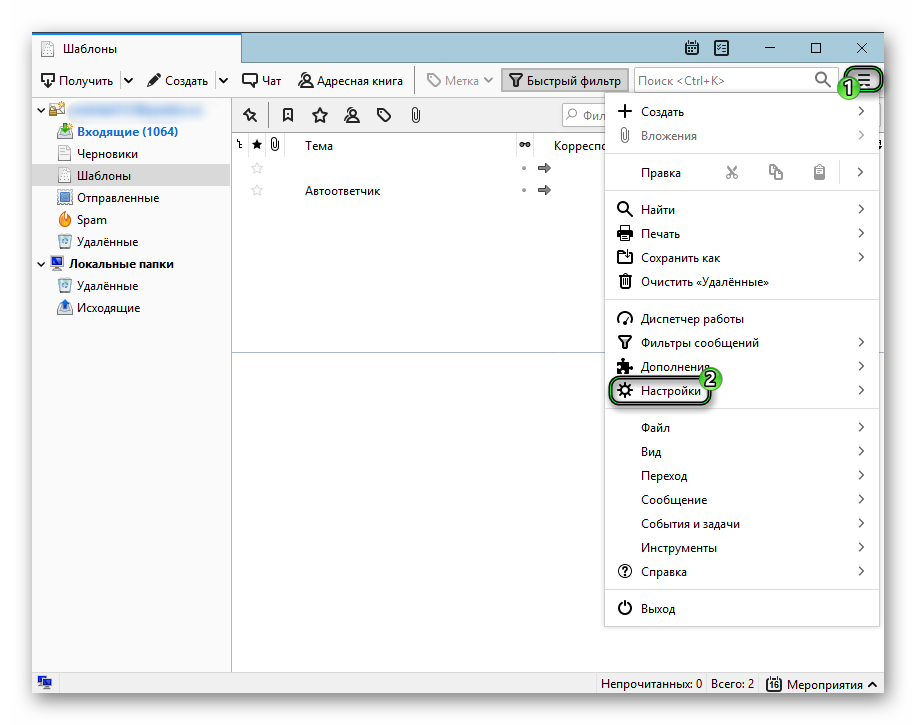Toggle the starred filter icon

320,115
